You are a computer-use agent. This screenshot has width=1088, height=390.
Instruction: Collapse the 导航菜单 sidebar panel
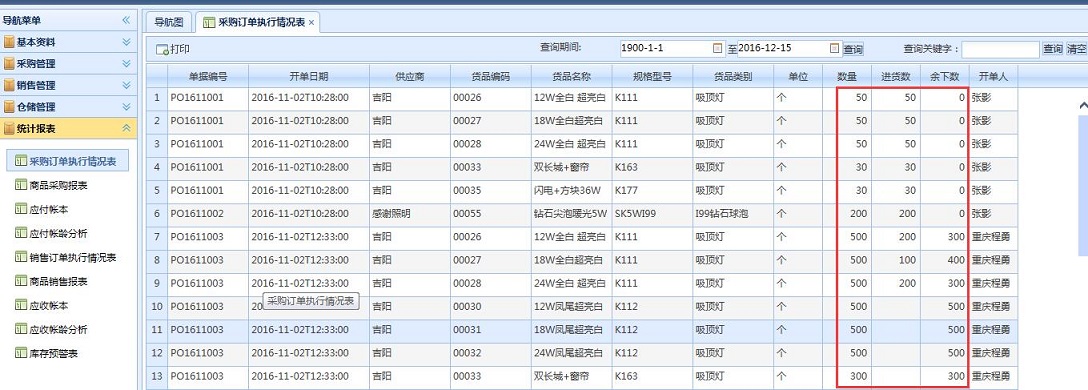126,21
